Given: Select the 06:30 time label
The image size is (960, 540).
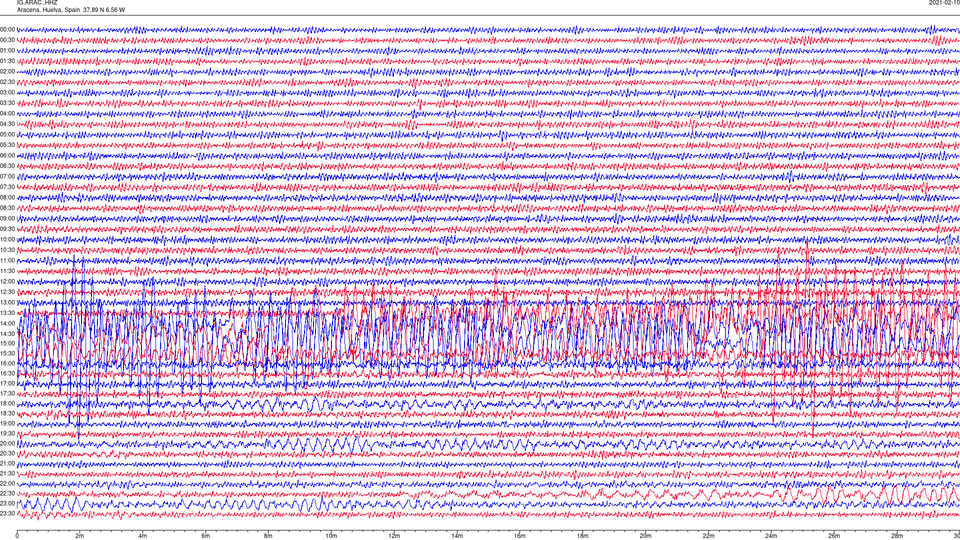Looking at the screenshot, I should (7, 166).
